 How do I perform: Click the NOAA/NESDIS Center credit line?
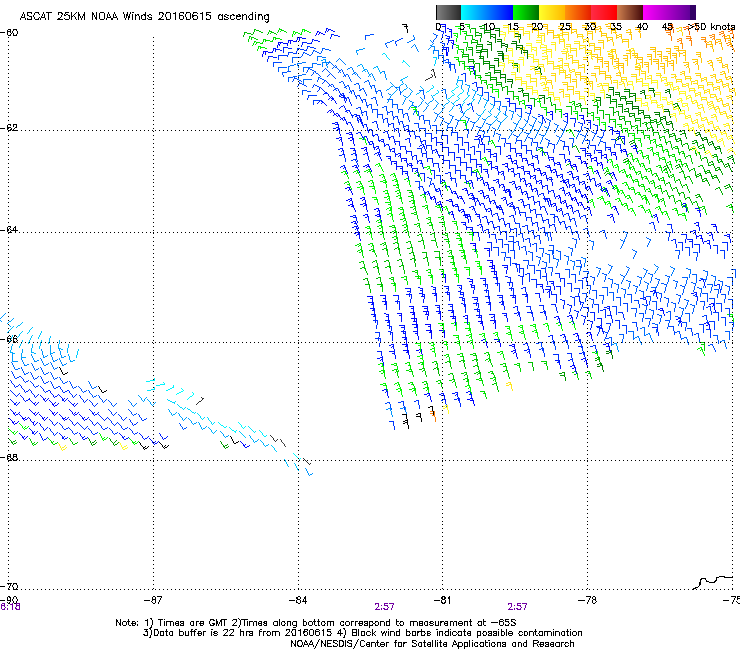tap(432, 644)
